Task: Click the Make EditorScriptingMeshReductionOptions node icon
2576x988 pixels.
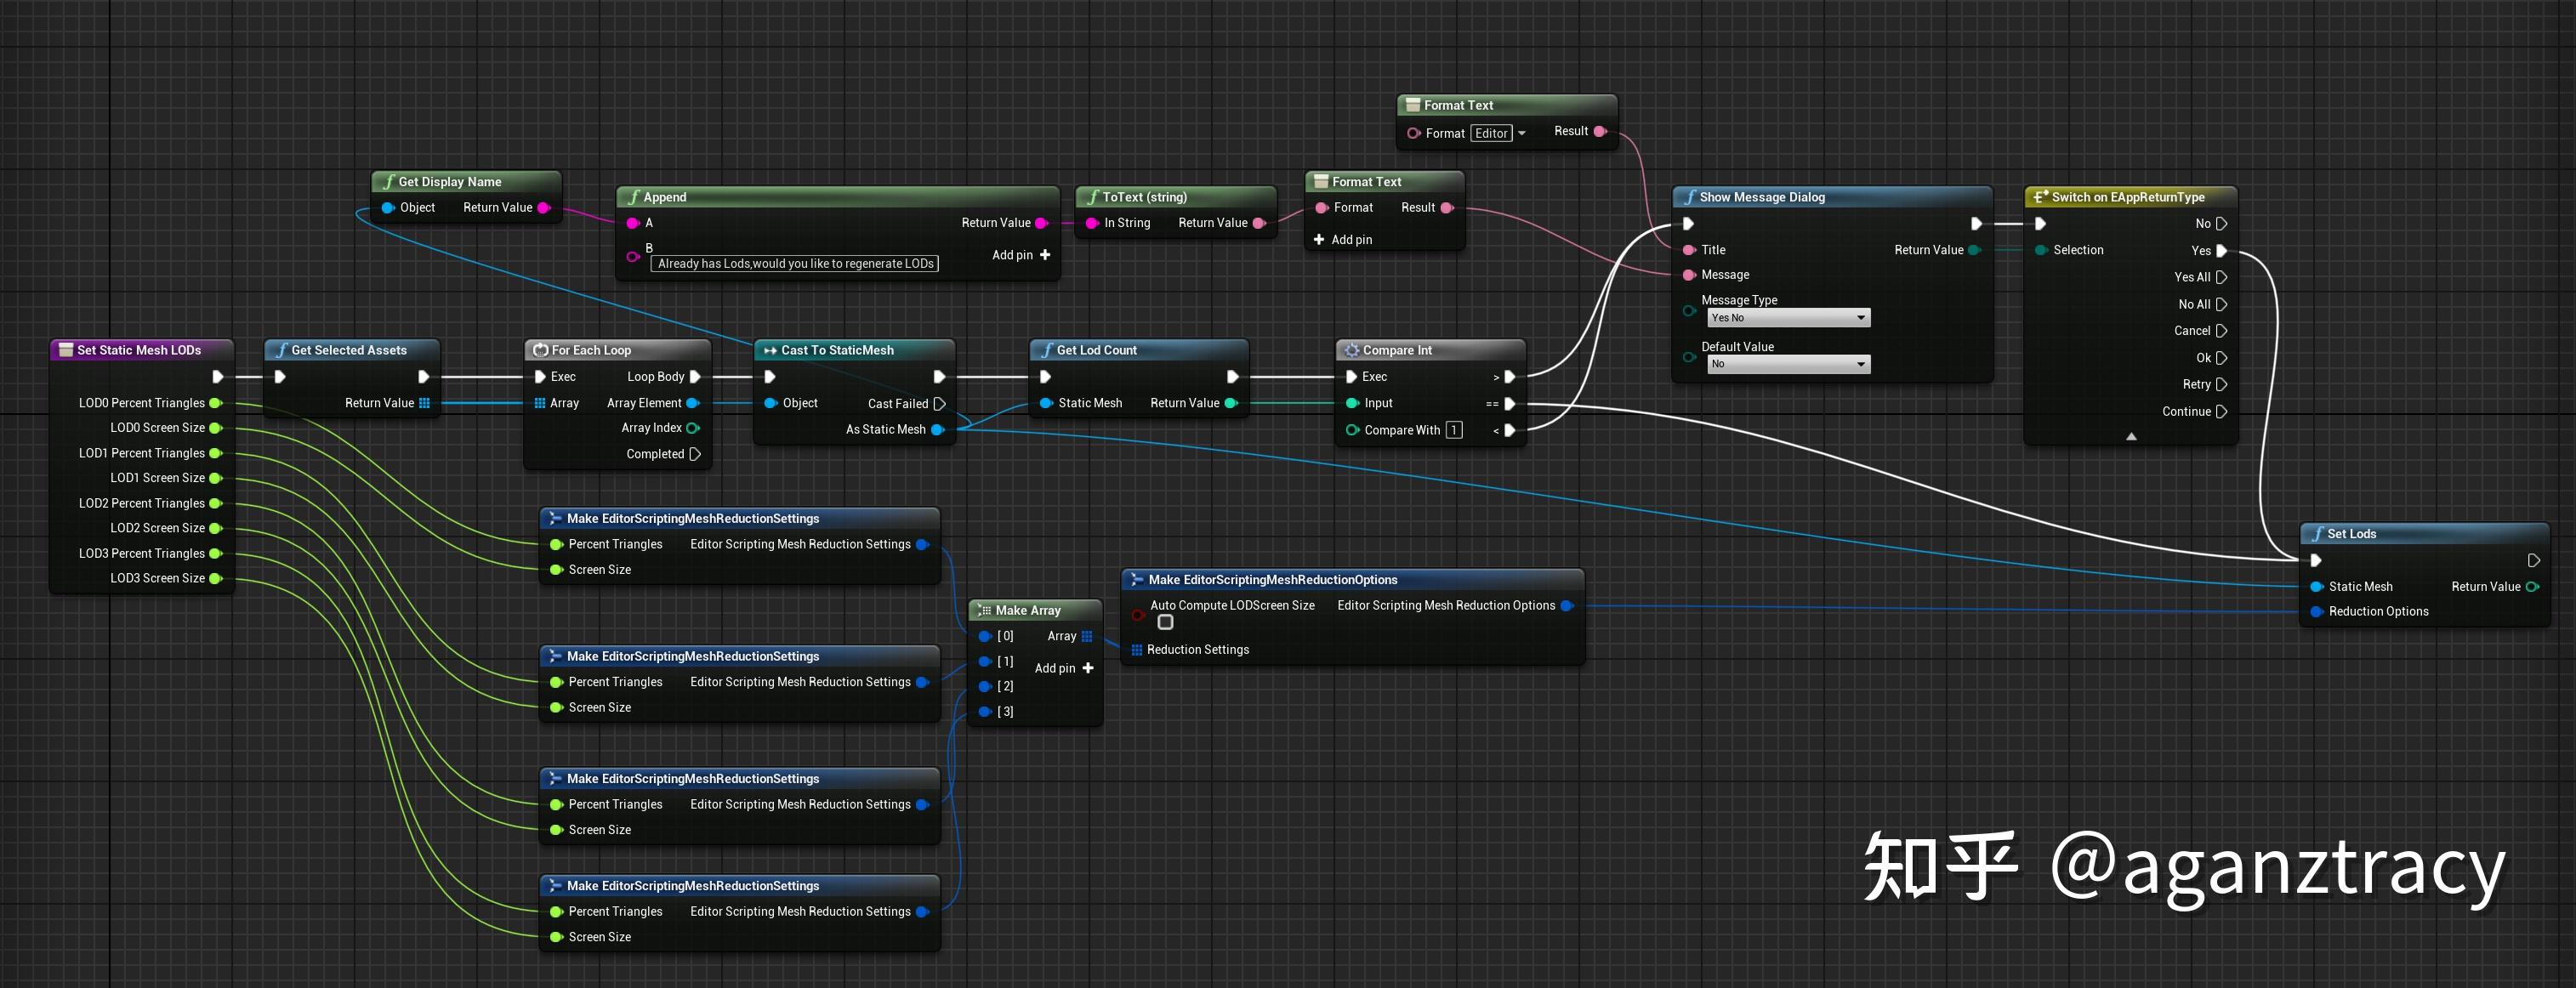Action: (1137, 580)
